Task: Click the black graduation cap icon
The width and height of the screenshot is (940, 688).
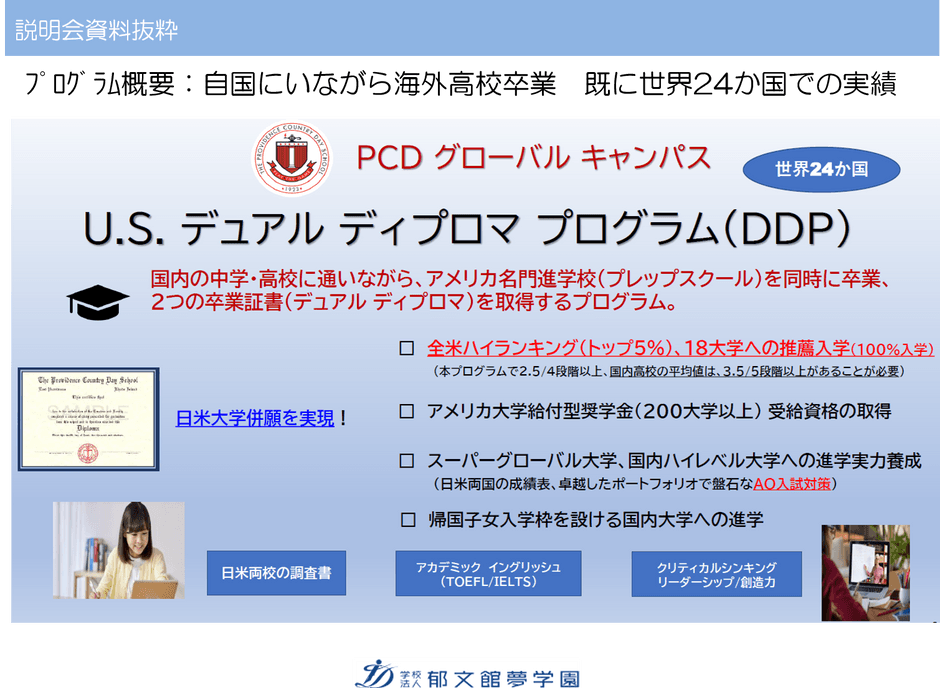Action: click(98, 302)
